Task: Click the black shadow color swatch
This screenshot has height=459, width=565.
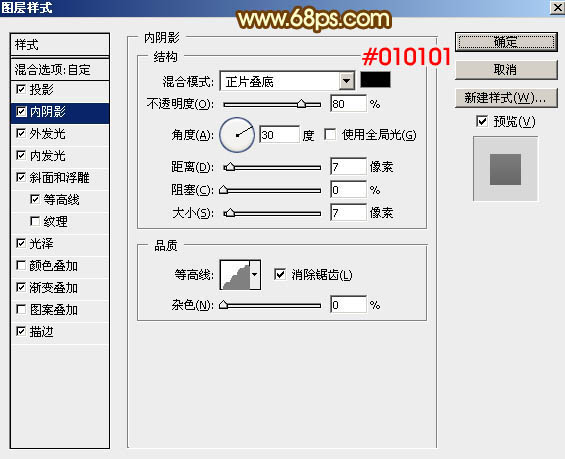Action: (375, 80)
